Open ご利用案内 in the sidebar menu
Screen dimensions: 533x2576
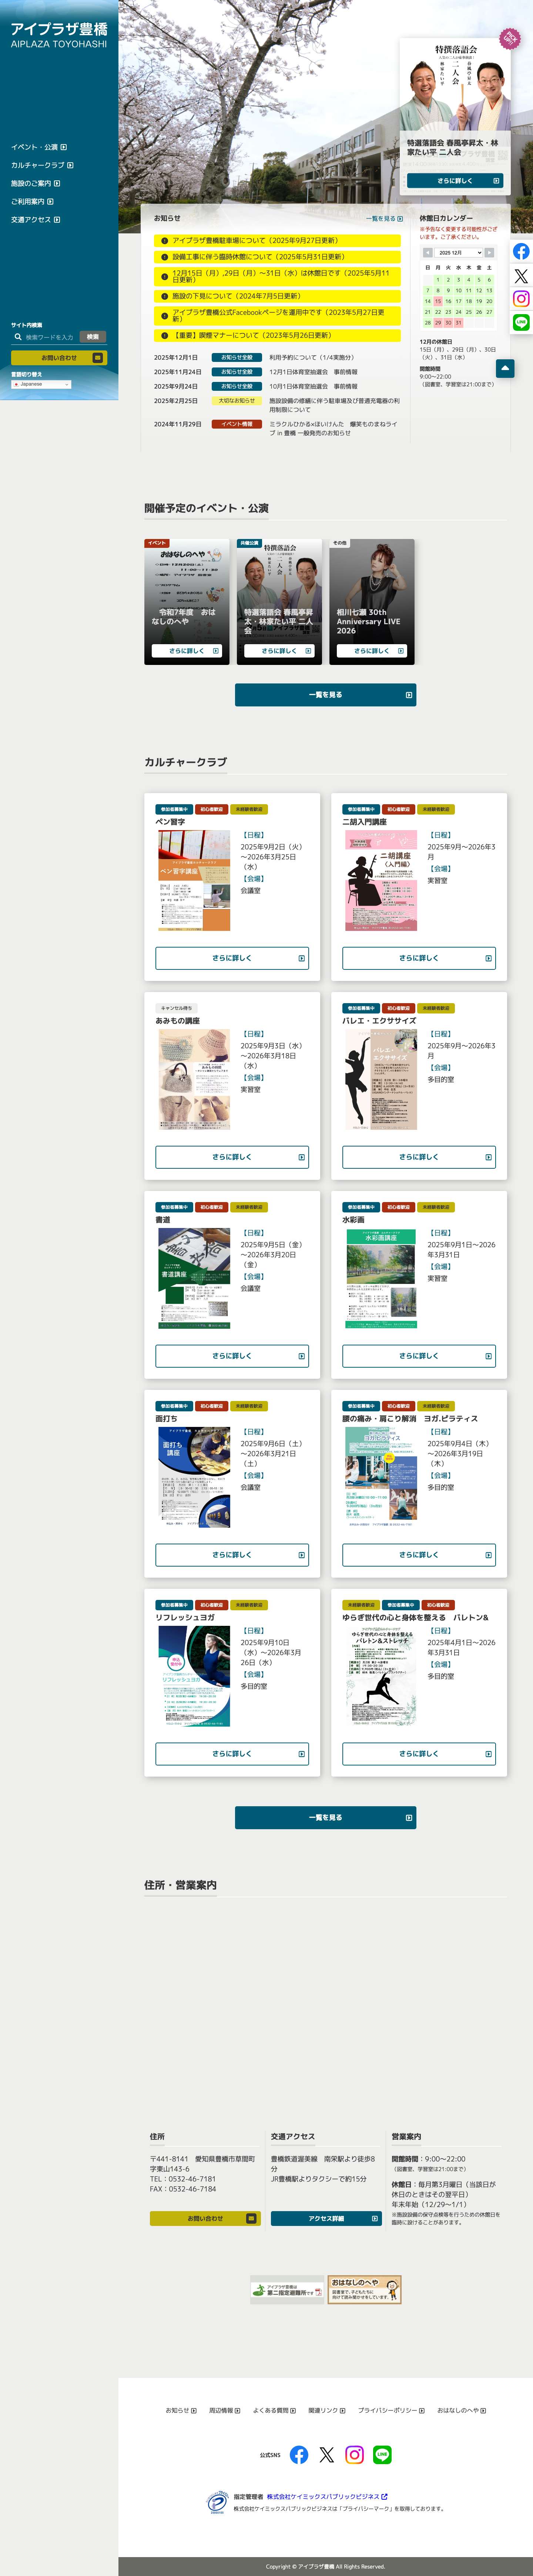click(x=32, y=201)
